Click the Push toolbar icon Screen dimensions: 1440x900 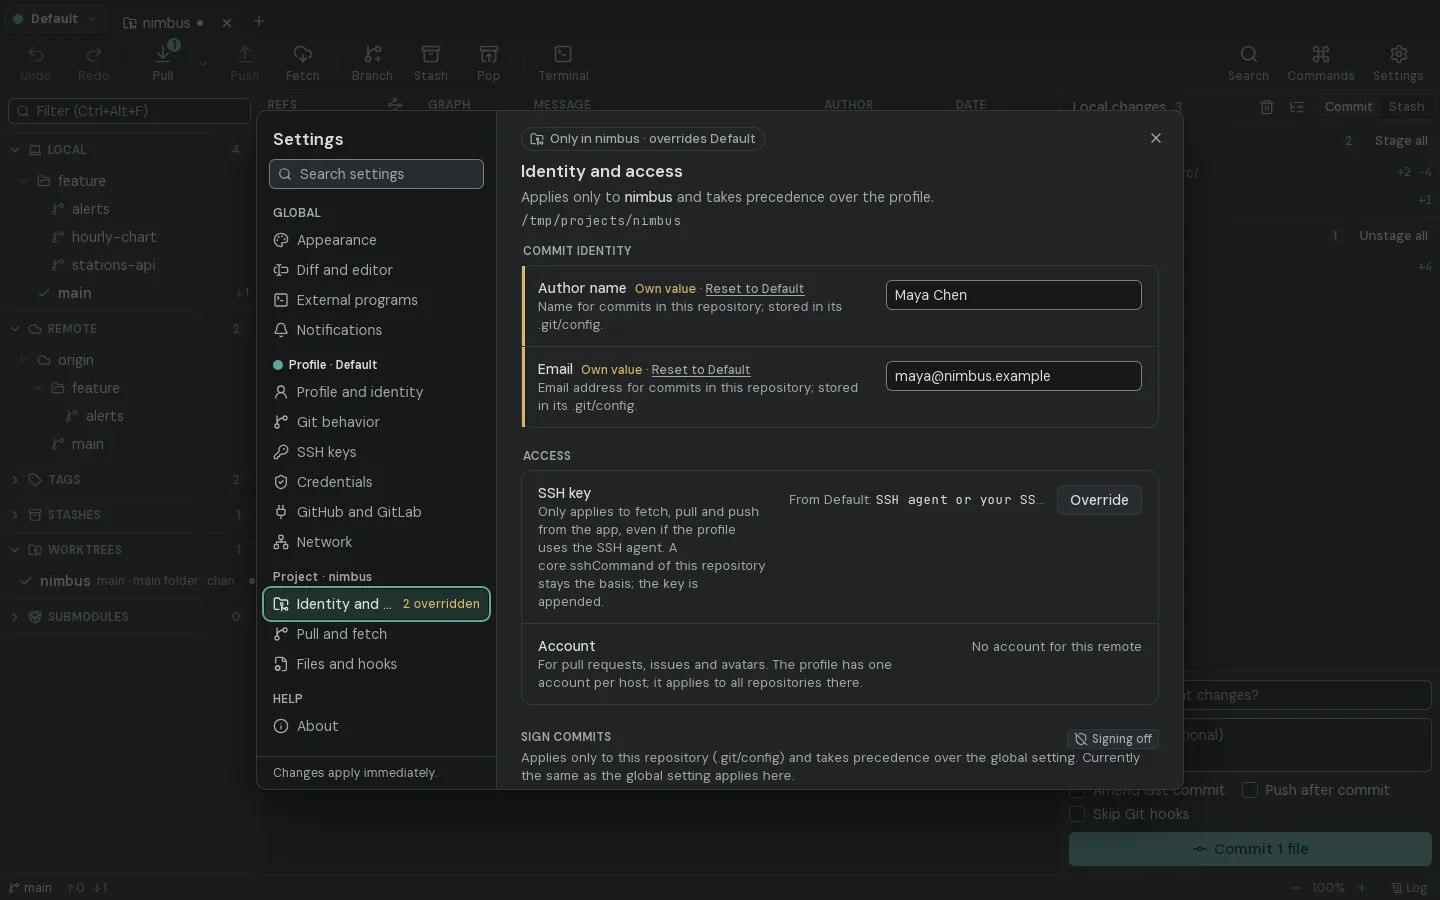244,63
